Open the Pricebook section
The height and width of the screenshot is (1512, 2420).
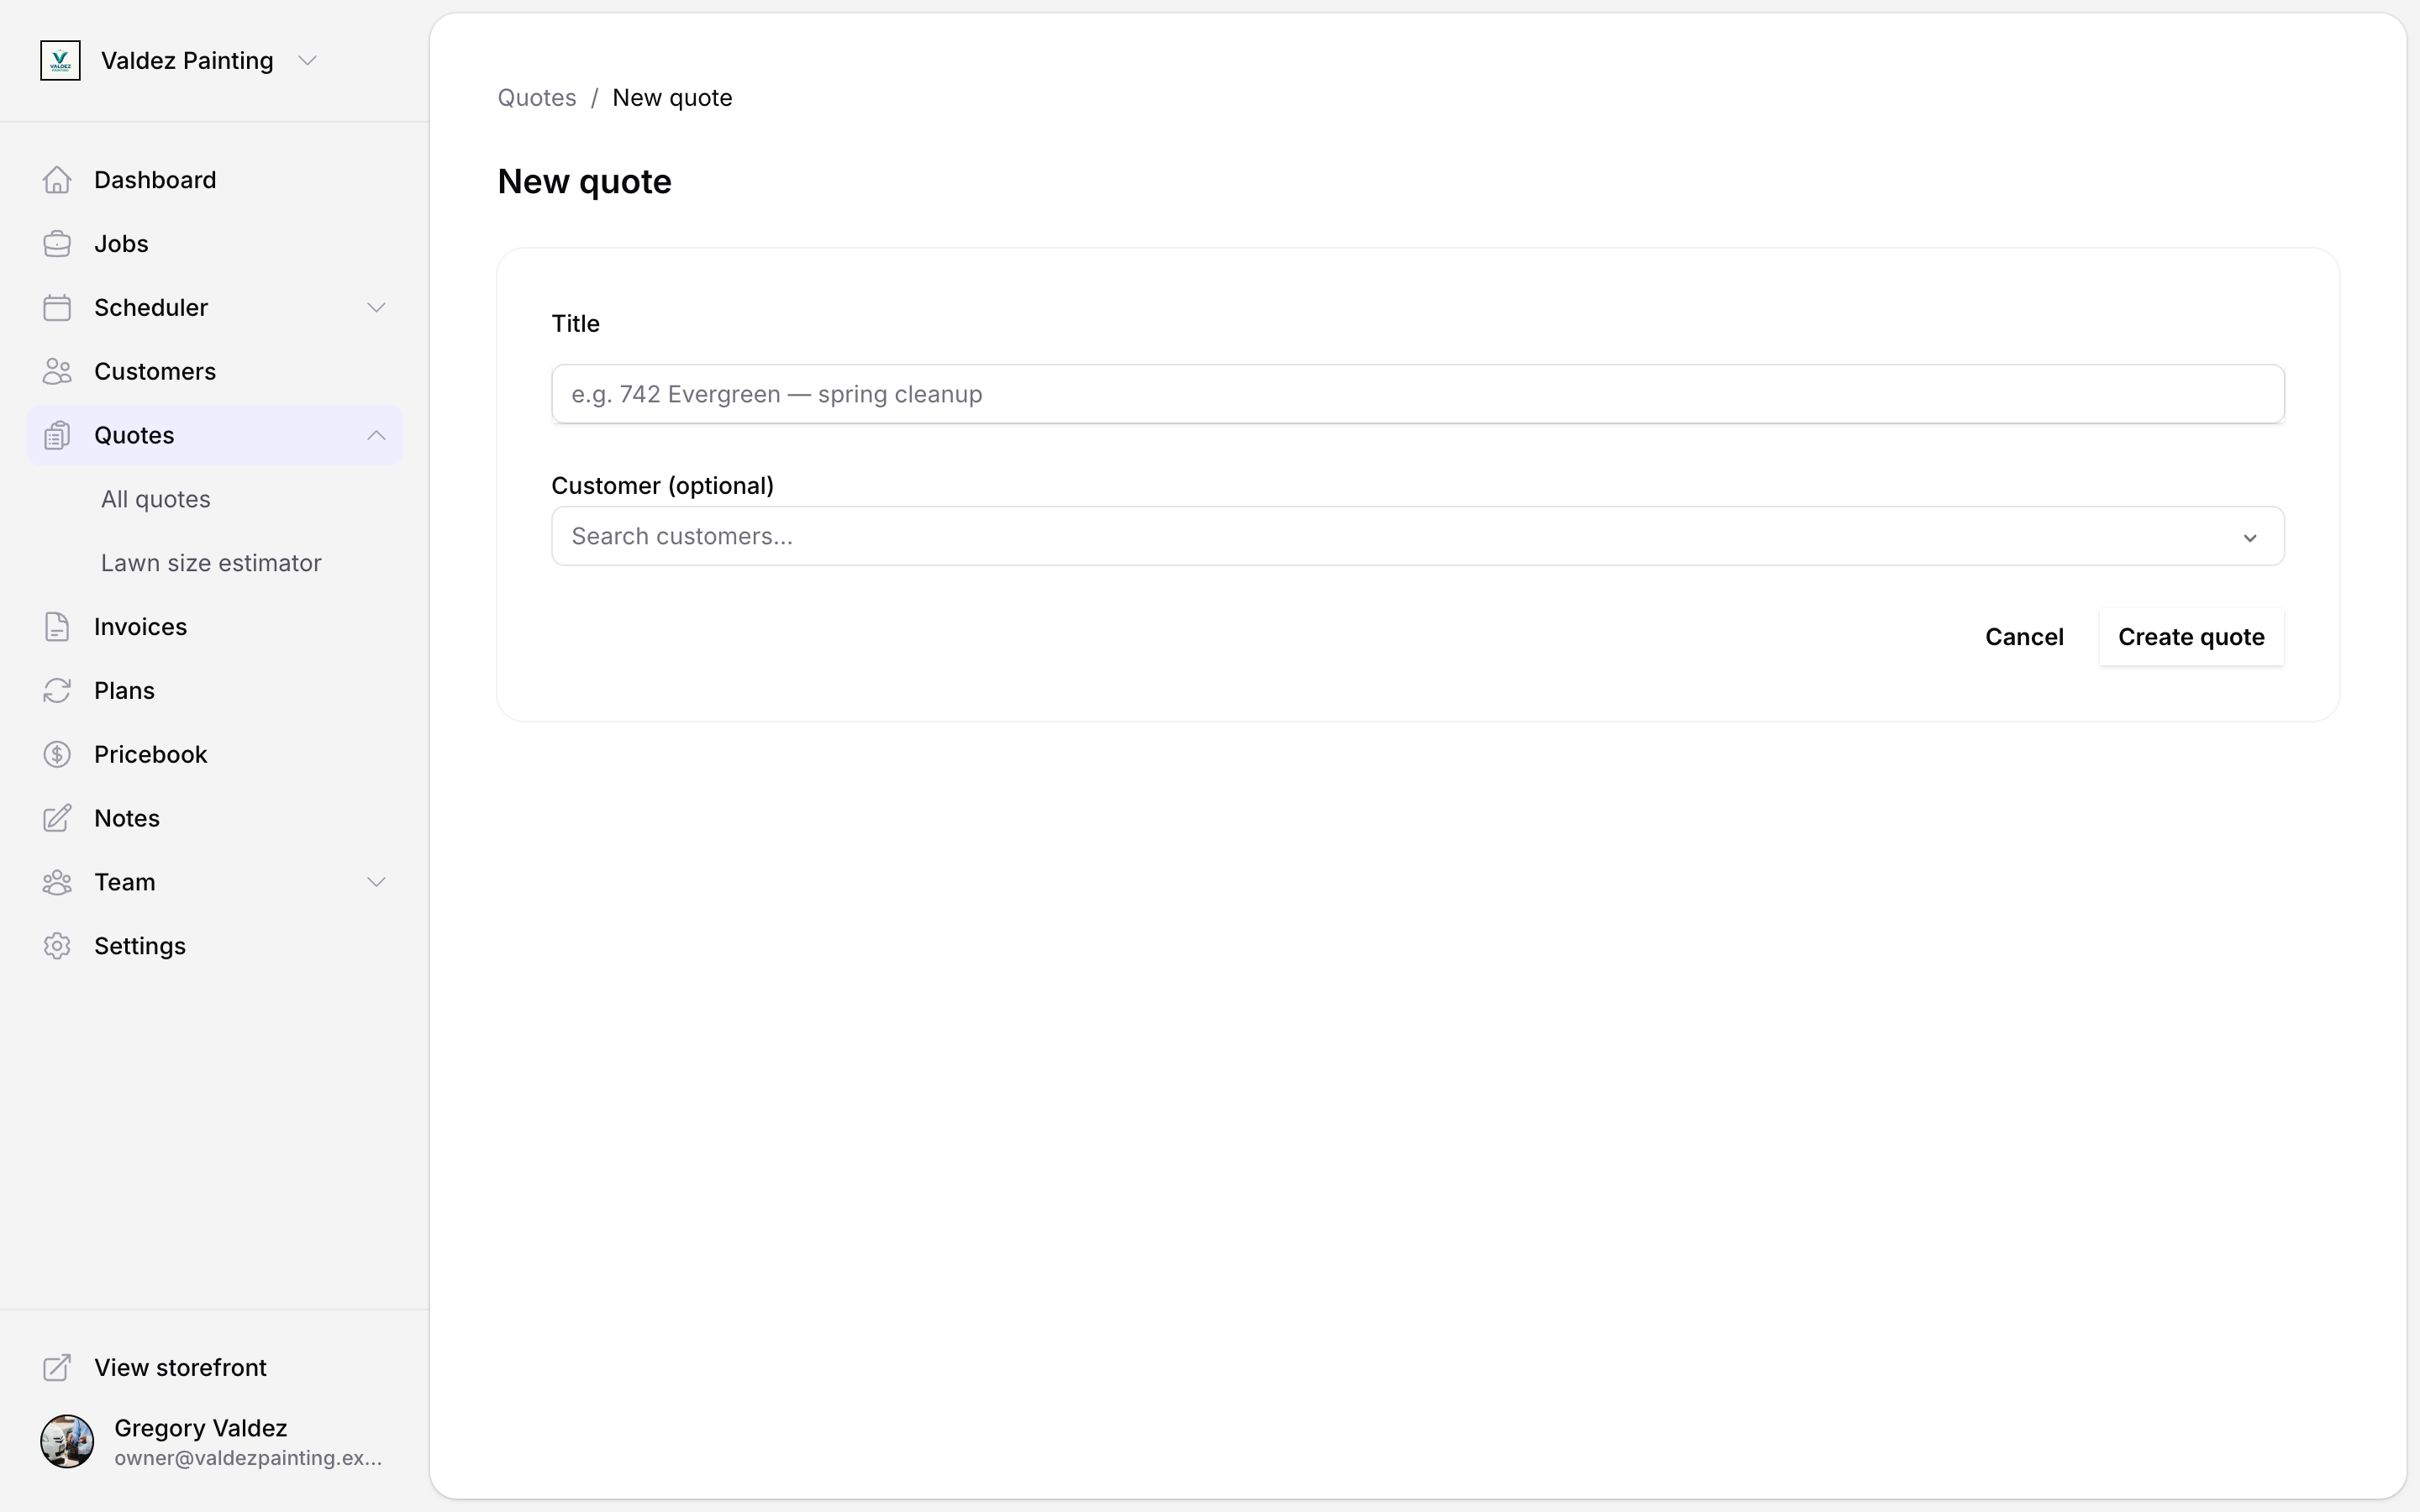215,755
